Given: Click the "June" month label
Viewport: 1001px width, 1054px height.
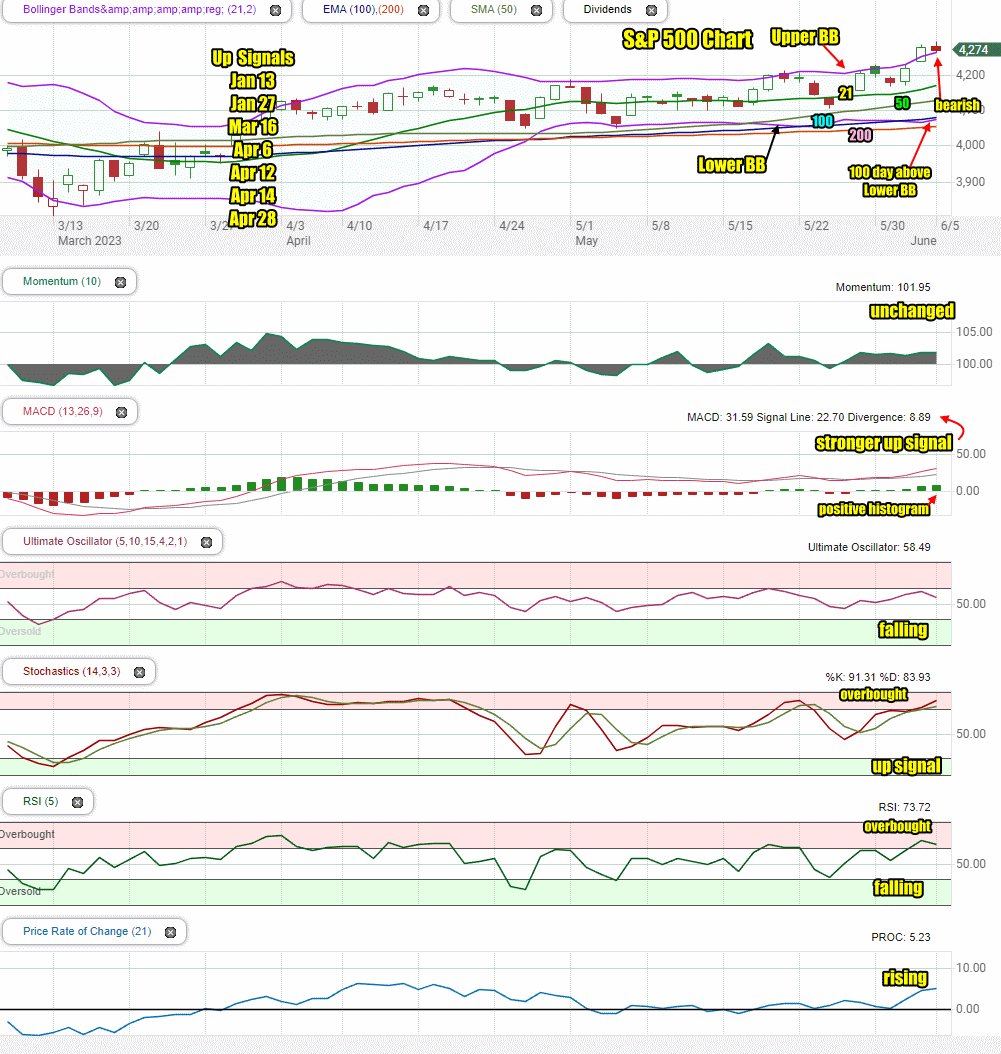Looking at the screenshot, I should 923,241.
